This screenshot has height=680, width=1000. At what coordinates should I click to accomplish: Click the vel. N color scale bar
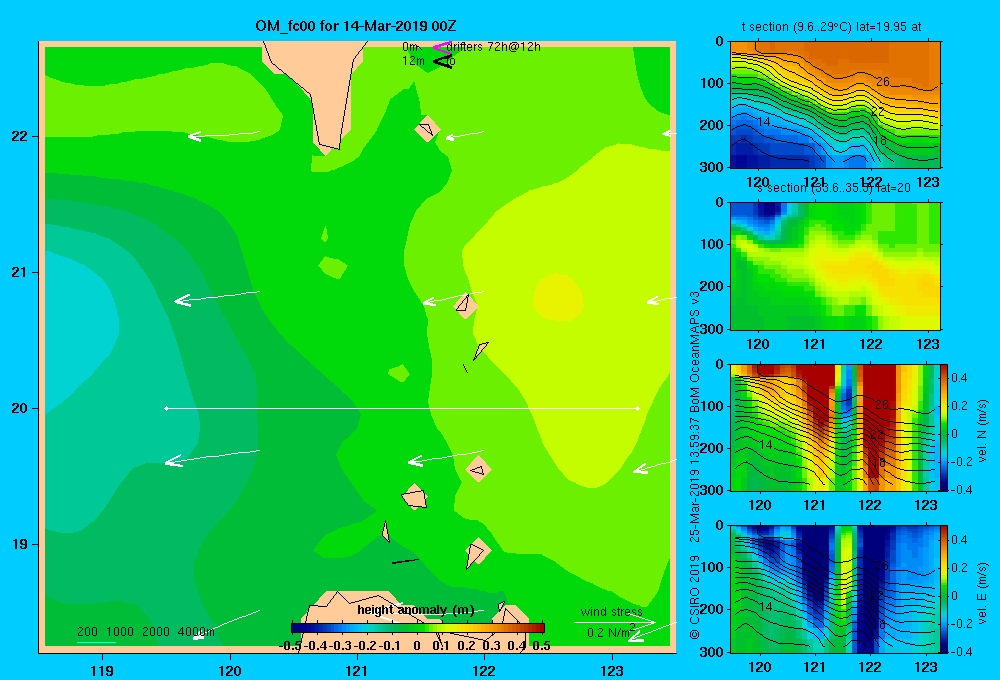[944, 427]
